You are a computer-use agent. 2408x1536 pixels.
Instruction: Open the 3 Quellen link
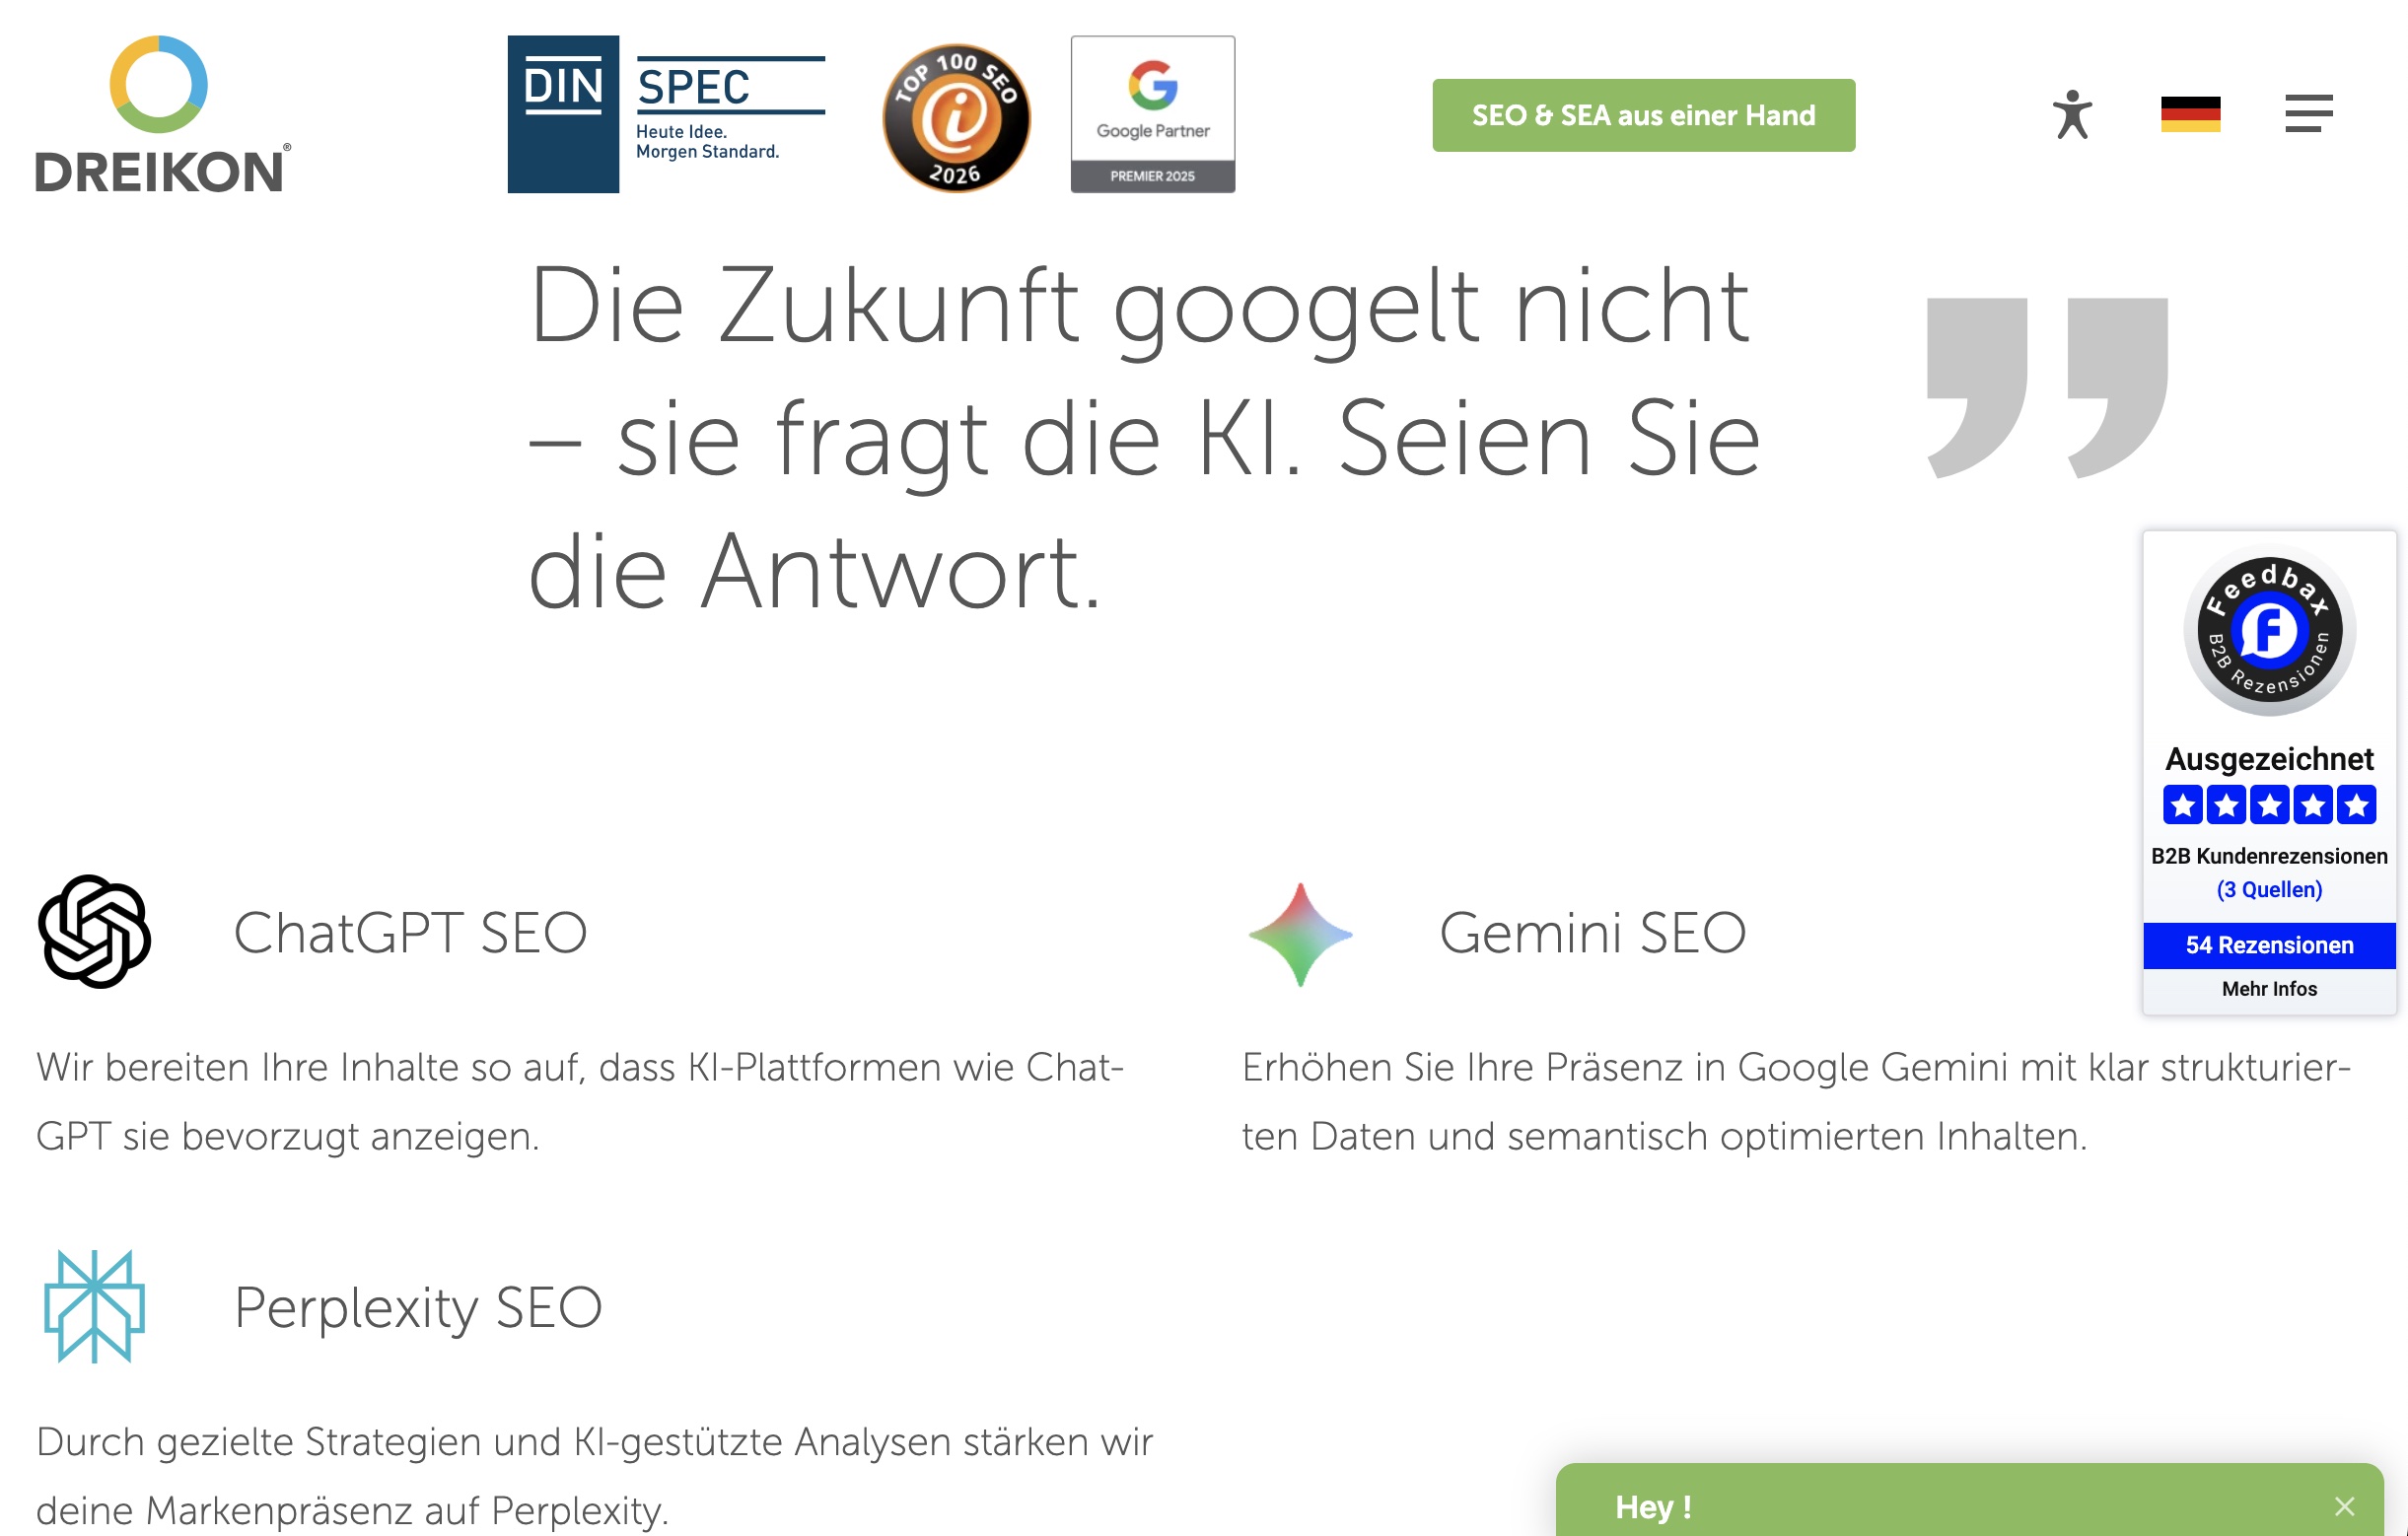(x=2268, y=889)
